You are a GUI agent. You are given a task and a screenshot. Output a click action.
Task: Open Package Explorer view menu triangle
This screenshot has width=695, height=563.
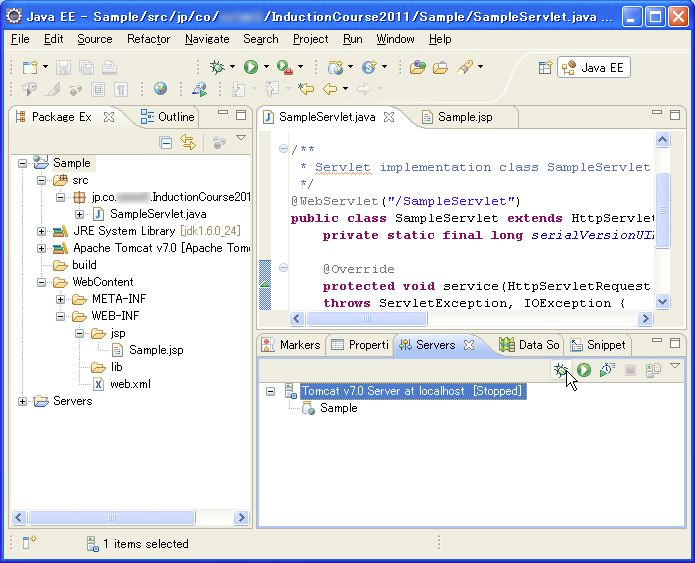click(241, 138)
